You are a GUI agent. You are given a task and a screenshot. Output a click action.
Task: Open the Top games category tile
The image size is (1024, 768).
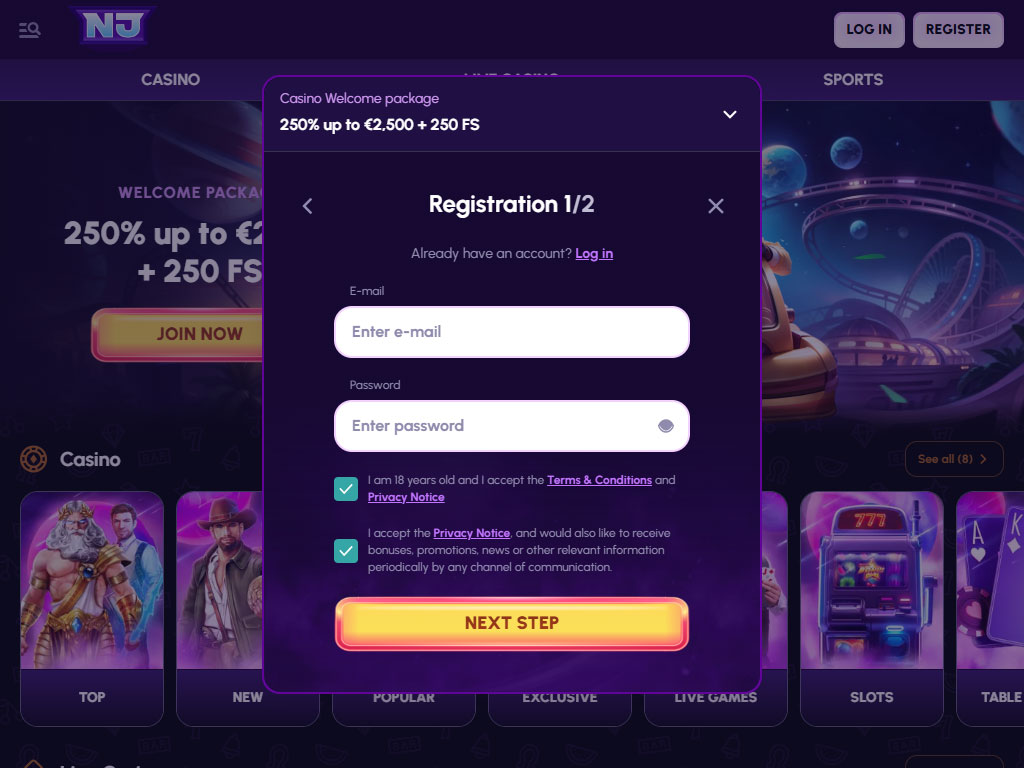point(92,609)
